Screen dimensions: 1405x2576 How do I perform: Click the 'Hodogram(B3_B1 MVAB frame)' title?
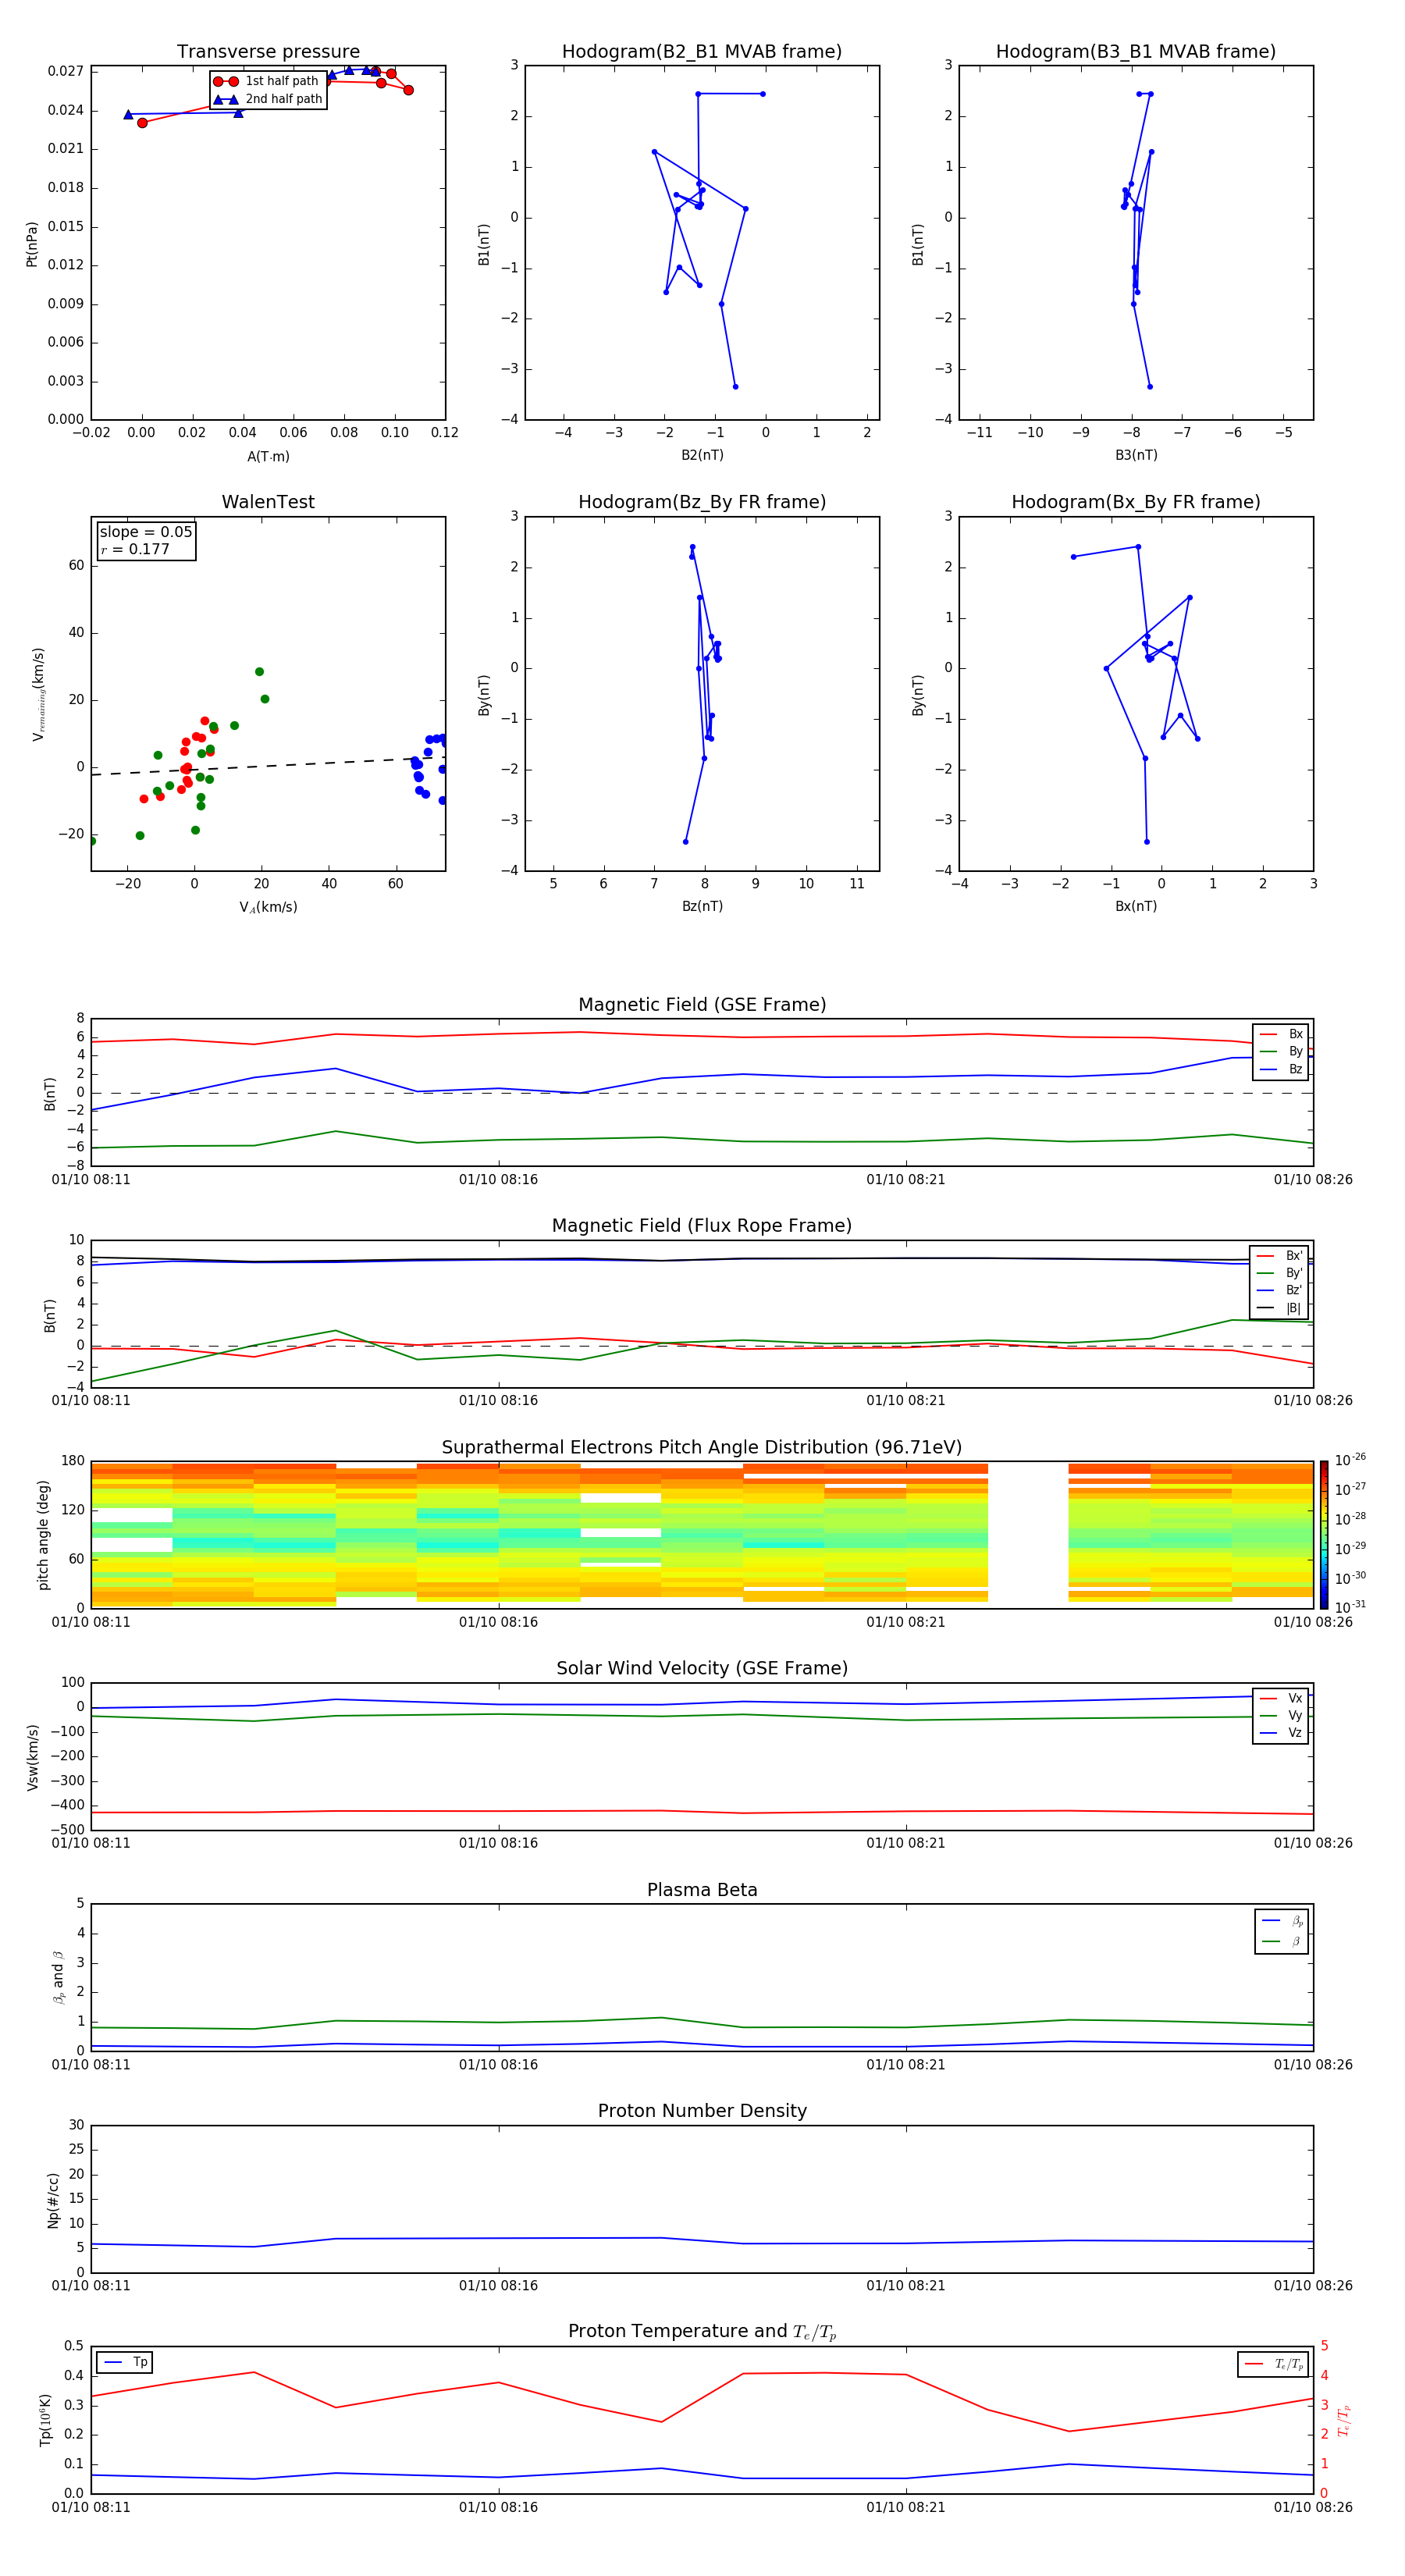point(1136,52)
